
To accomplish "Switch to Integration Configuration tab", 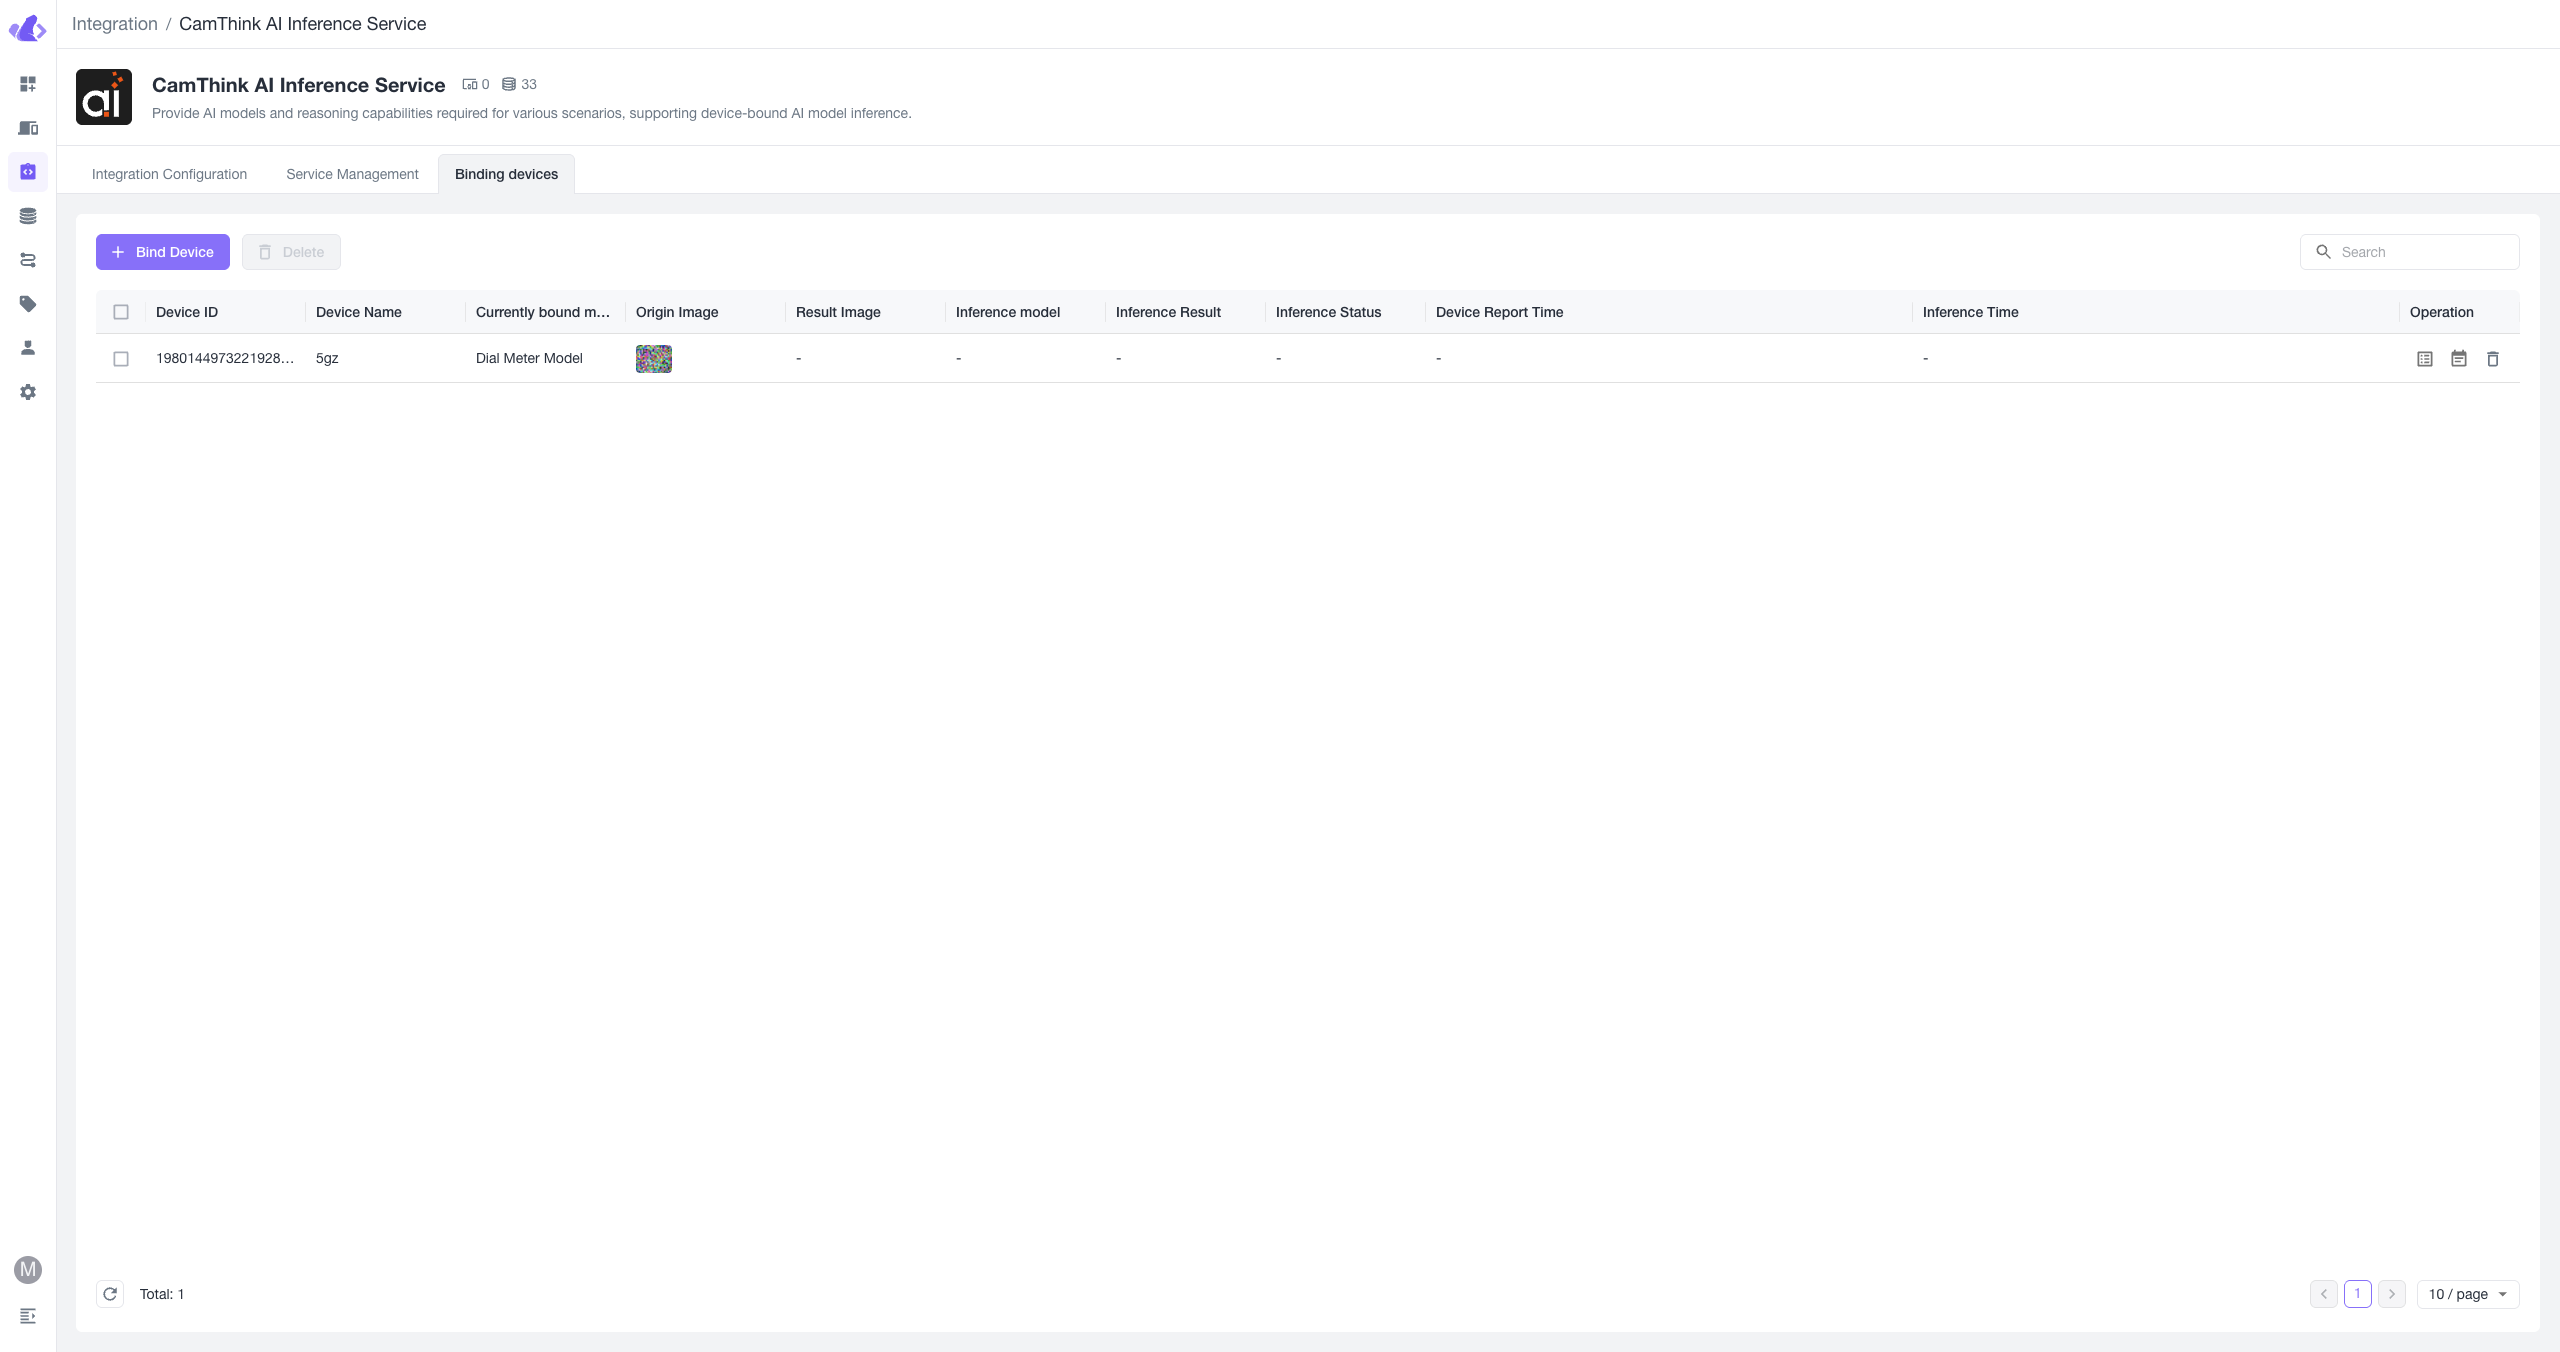I will 169,174.
